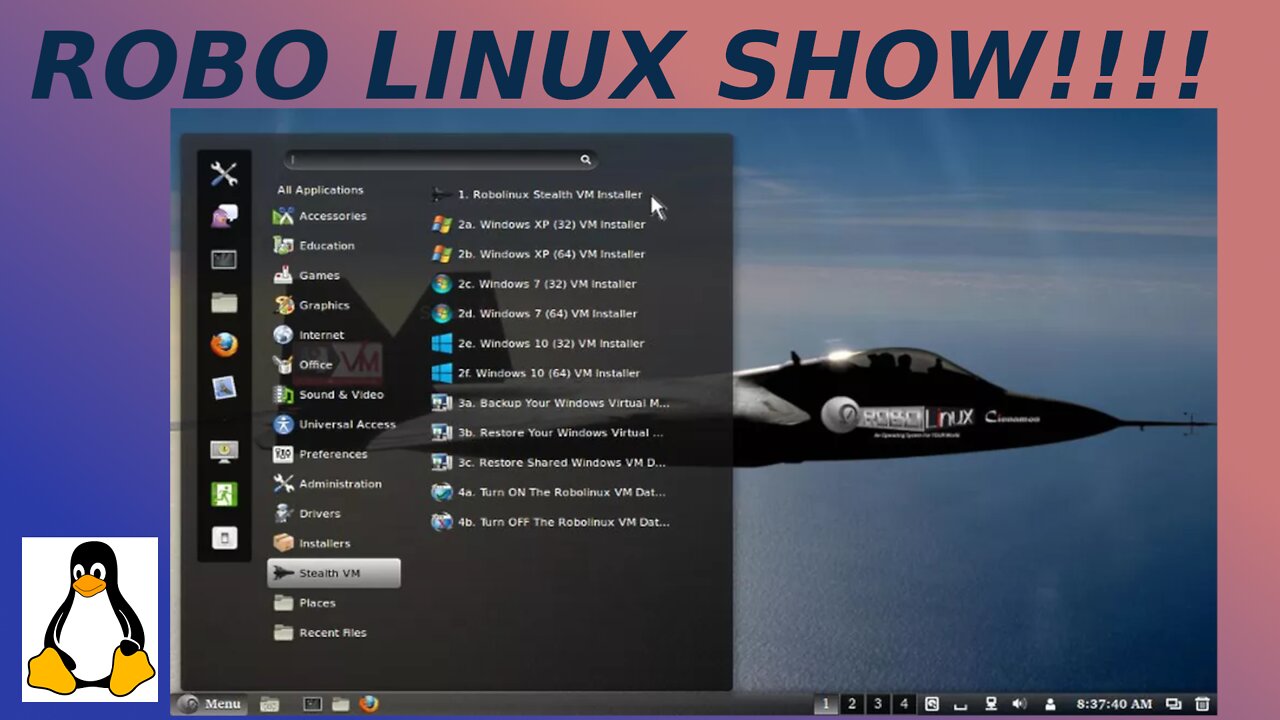Open 3a. Backup Your Windows Virtual Machine

pos(550,403)
